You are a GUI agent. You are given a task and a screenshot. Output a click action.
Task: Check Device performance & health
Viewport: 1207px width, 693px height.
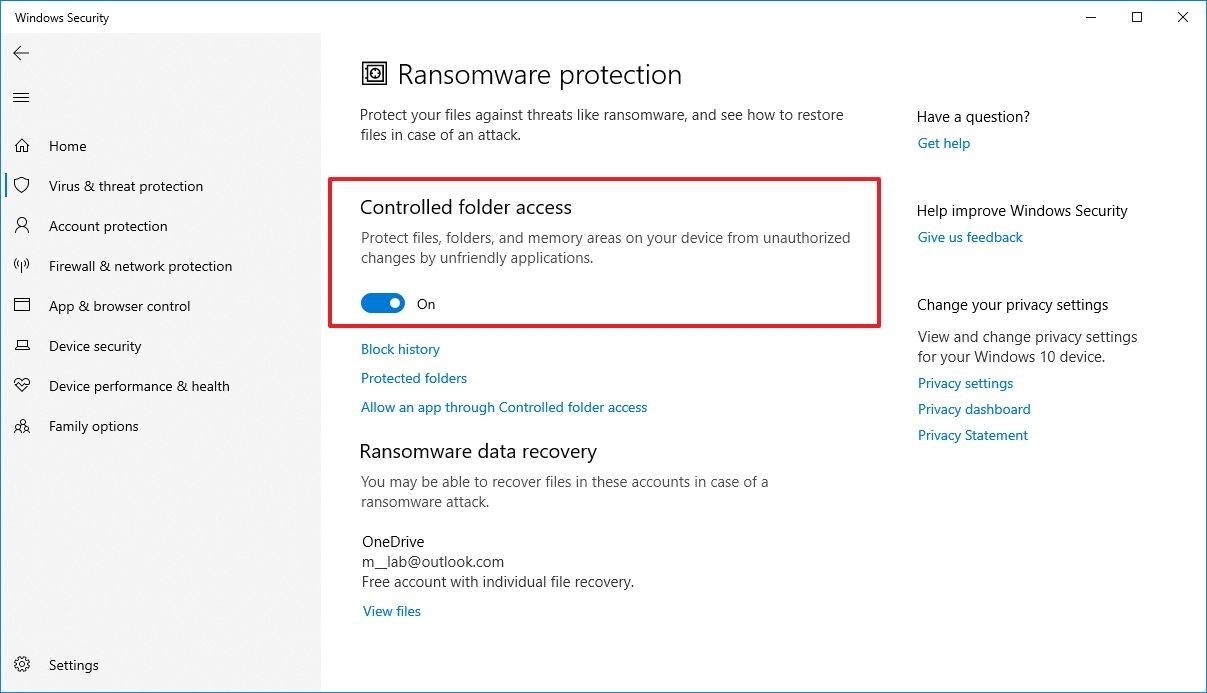click(x=139, y=386)
